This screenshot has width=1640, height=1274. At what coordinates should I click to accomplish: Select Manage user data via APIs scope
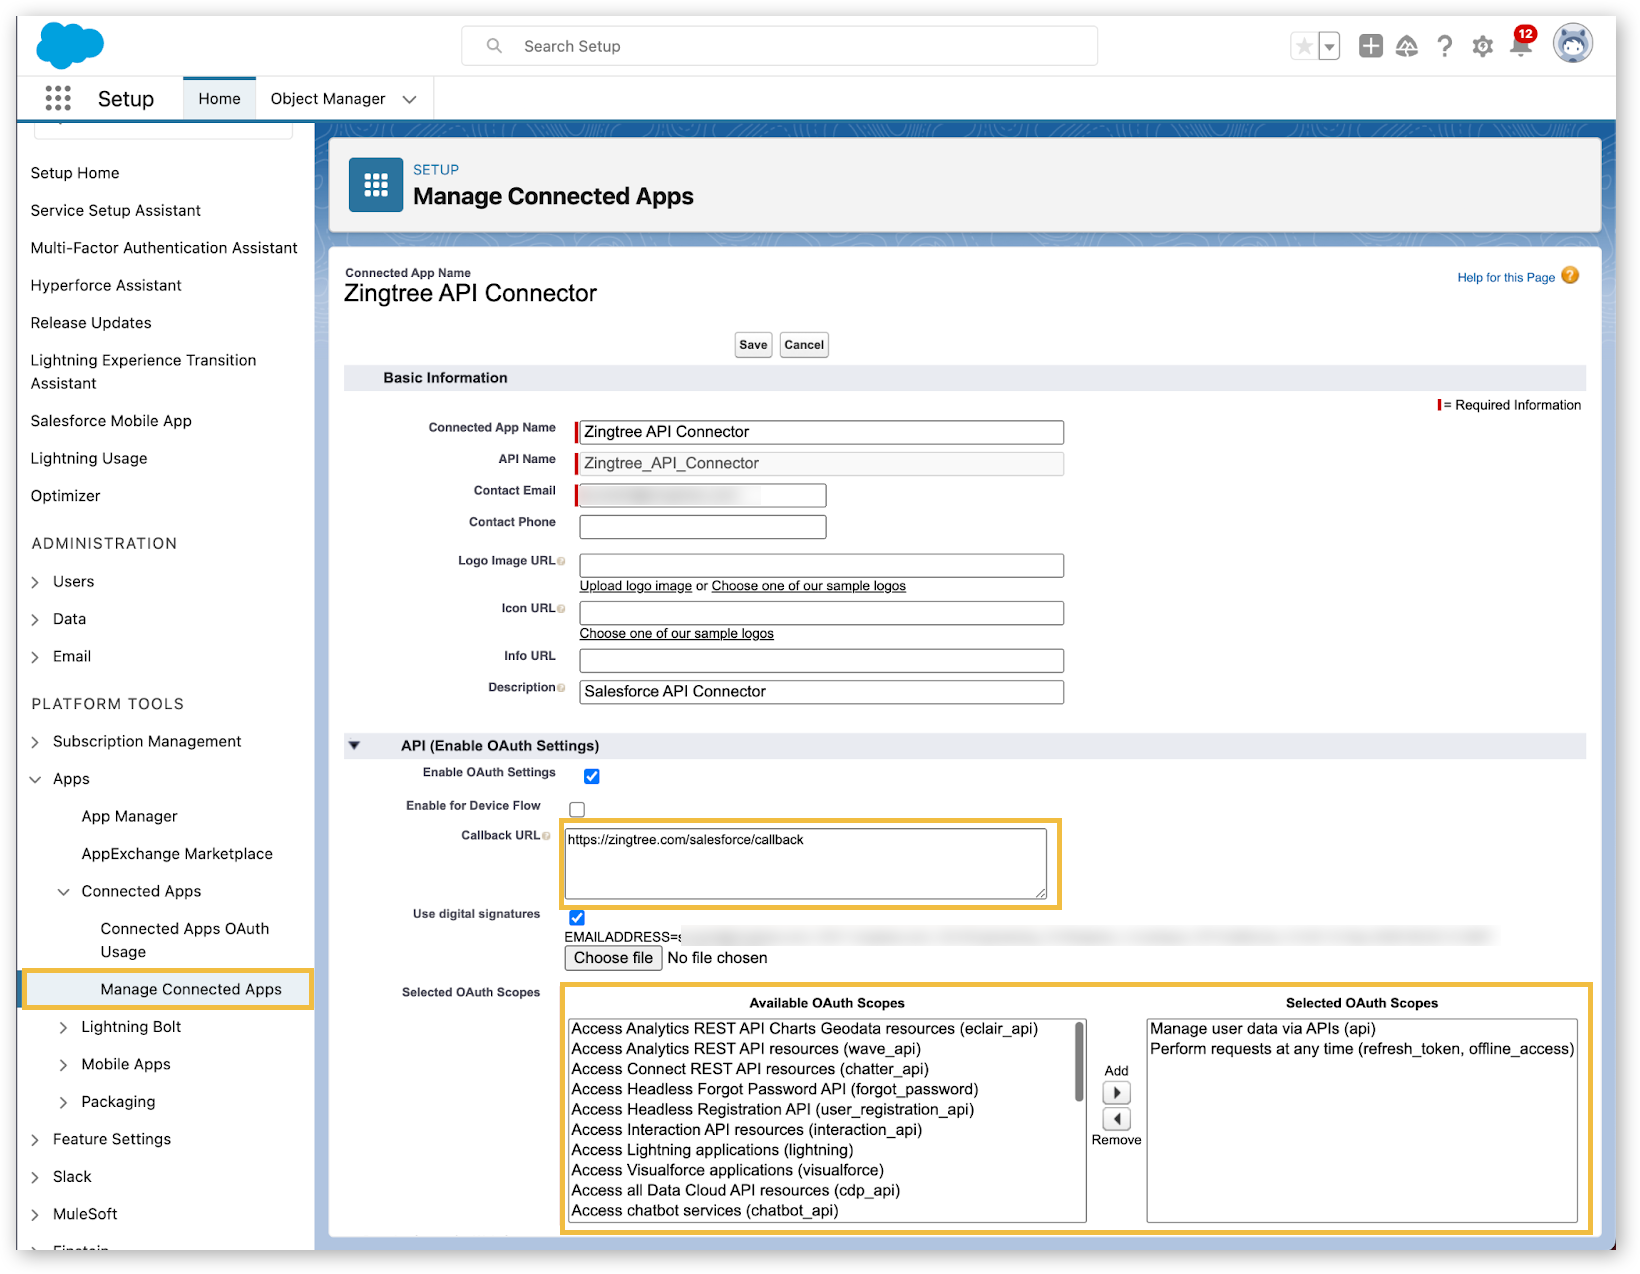(x=1263, y=1029)
